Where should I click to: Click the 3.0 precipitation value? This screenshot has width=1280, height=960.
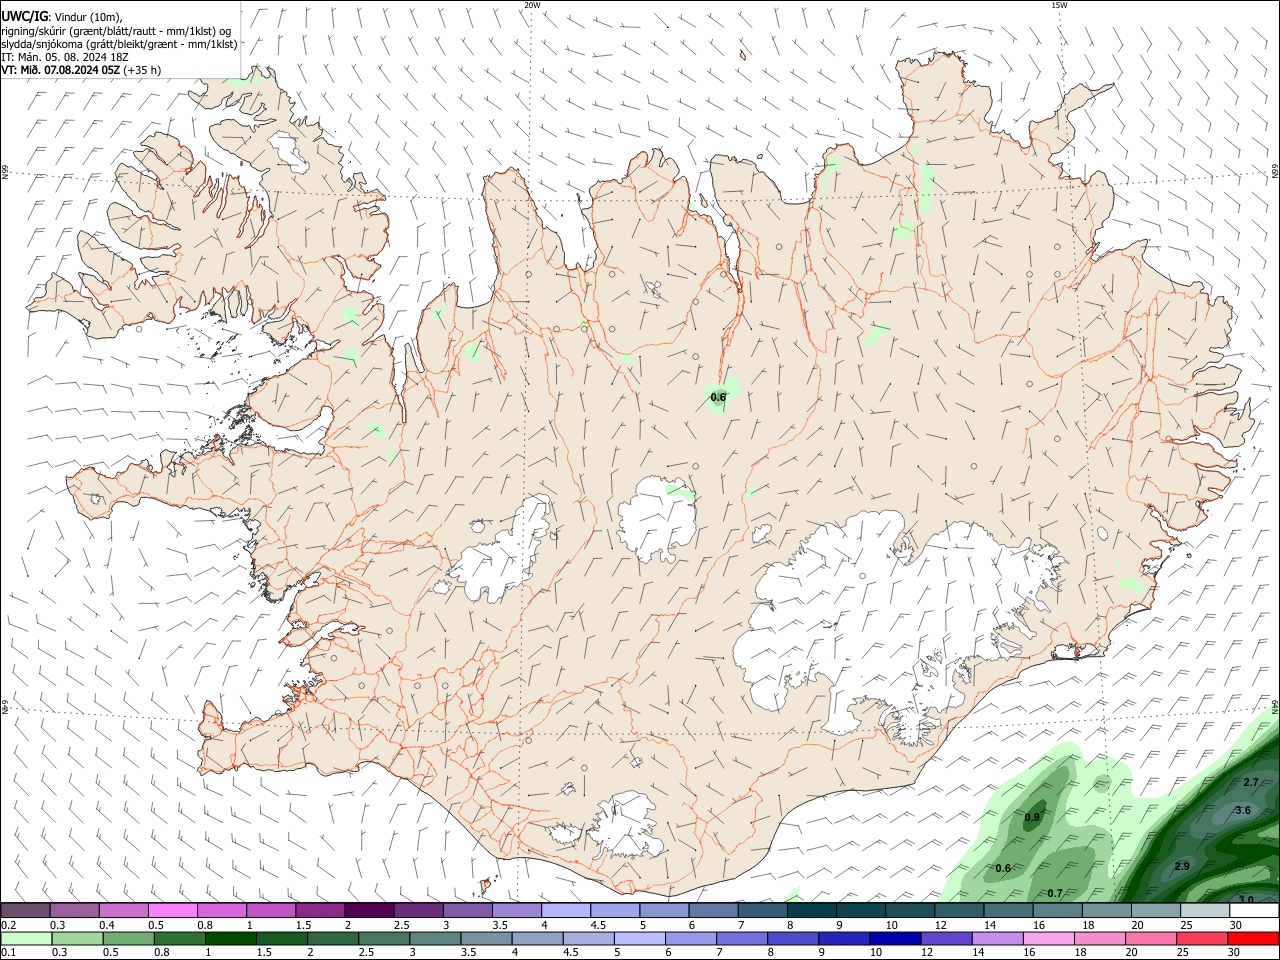point(1246,900)
